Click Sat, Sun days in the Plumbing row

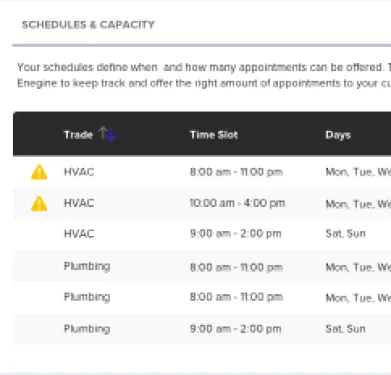[x=345, y=329]
